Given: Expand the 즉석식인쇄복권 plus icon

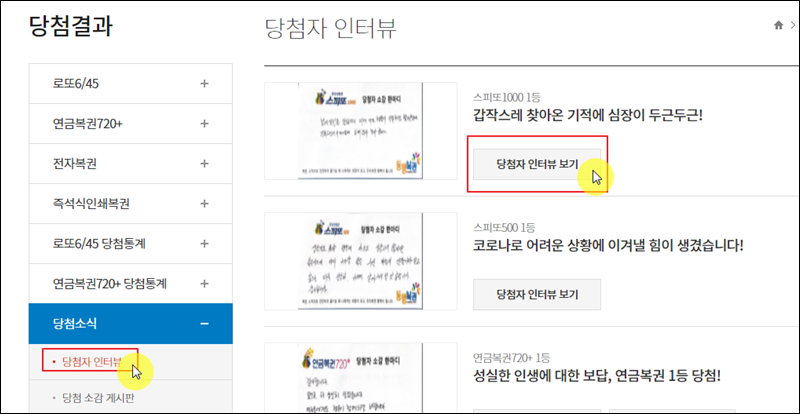Looking at the screenshot, I should [x=204, y=204].
